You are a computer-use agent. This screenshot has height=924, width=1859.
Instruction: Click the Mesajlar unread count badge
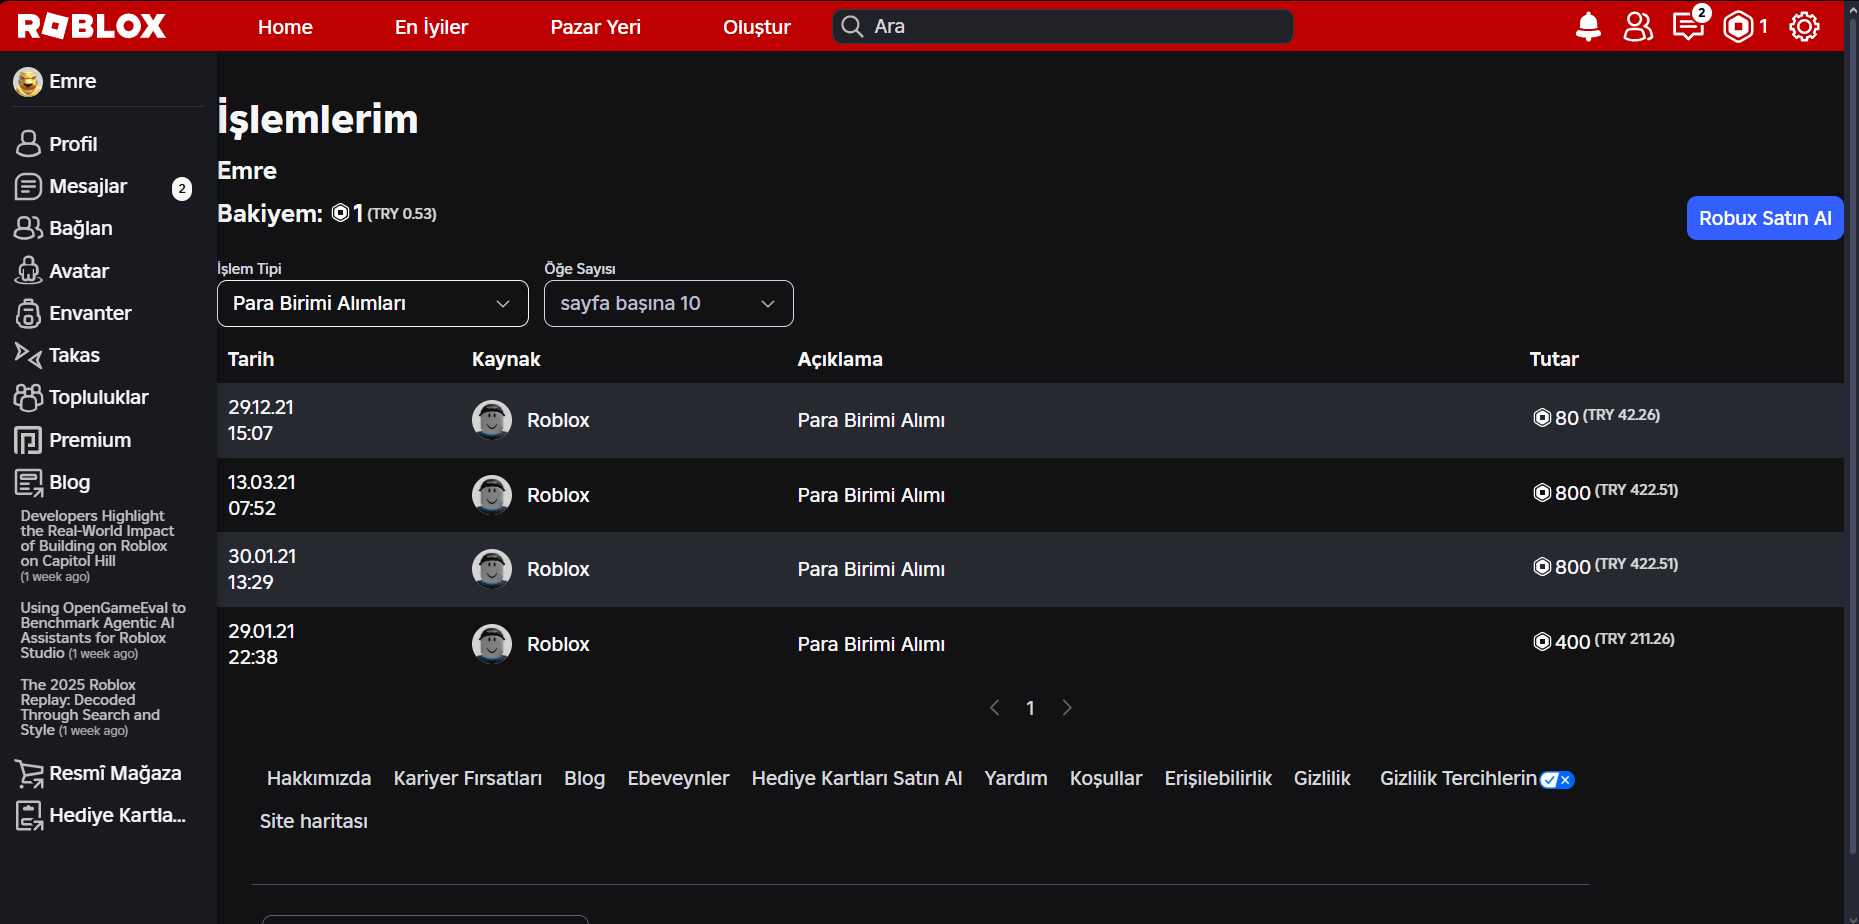182,189
